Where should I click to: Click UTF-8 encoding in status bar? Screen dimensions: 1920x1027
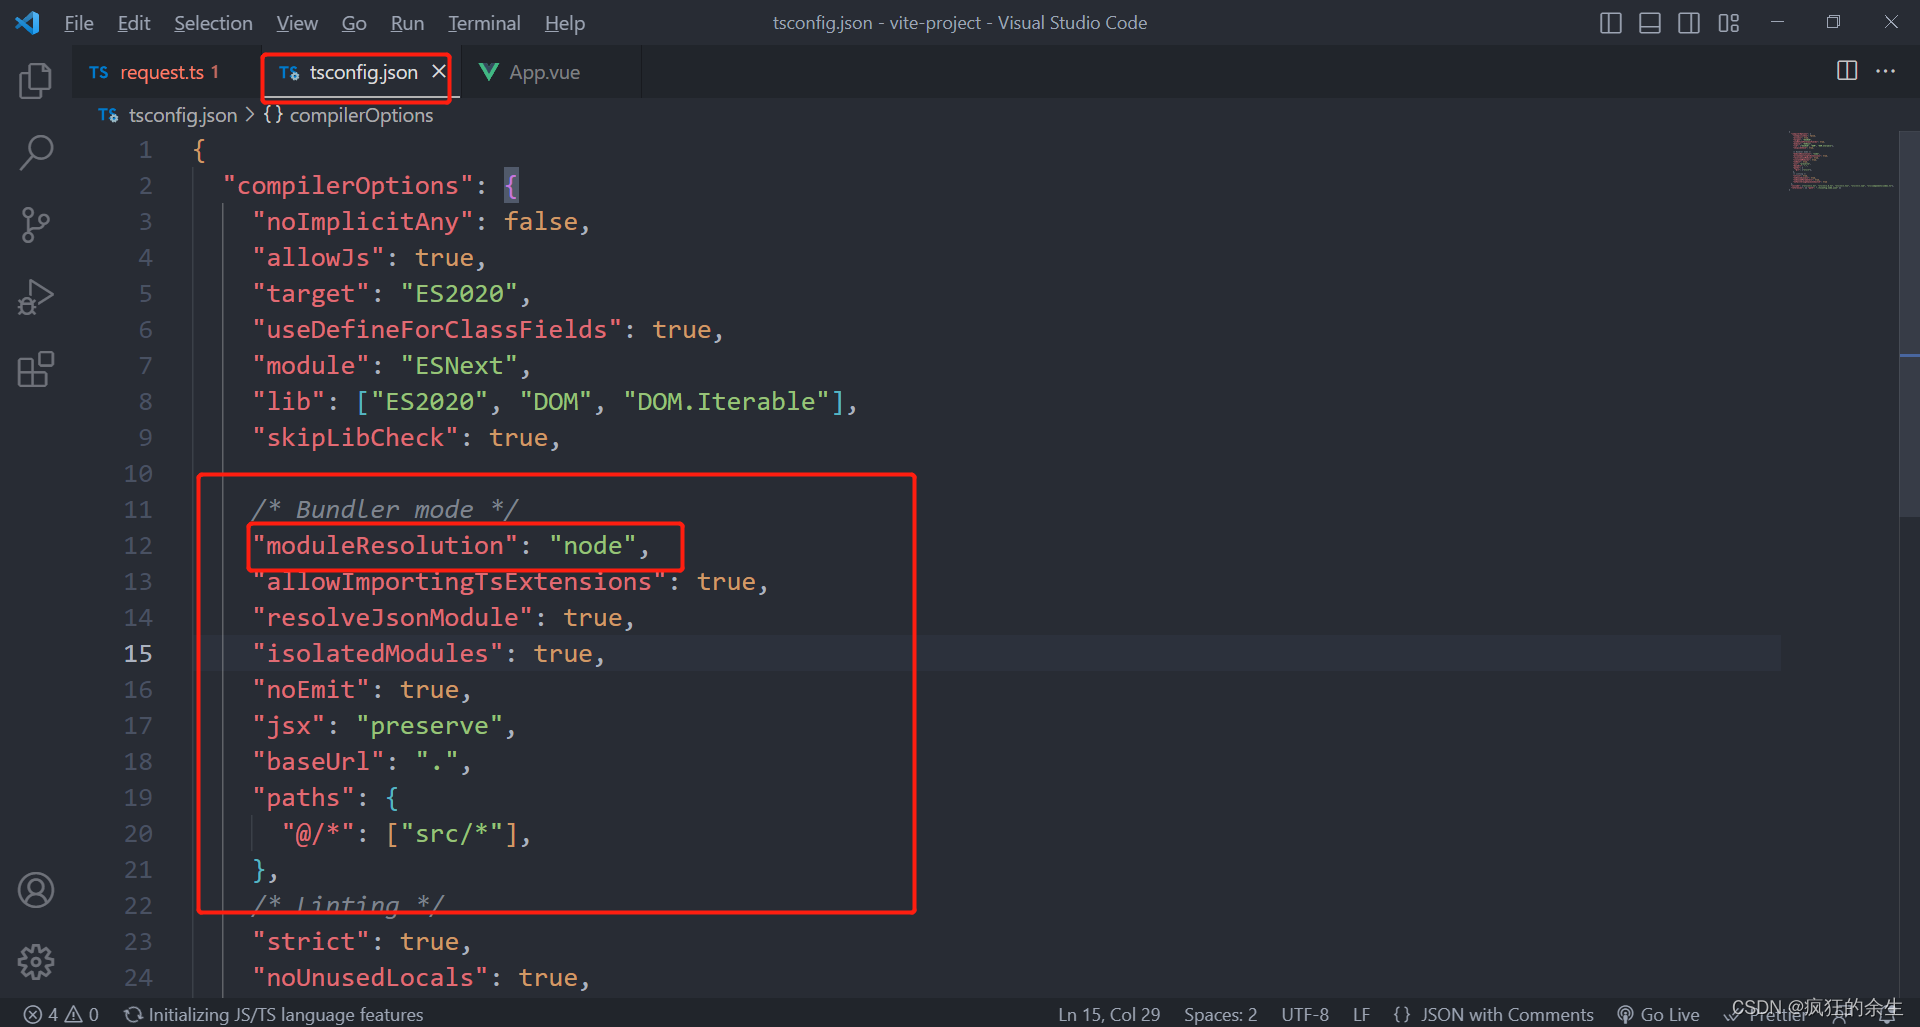[1304, 1013]
